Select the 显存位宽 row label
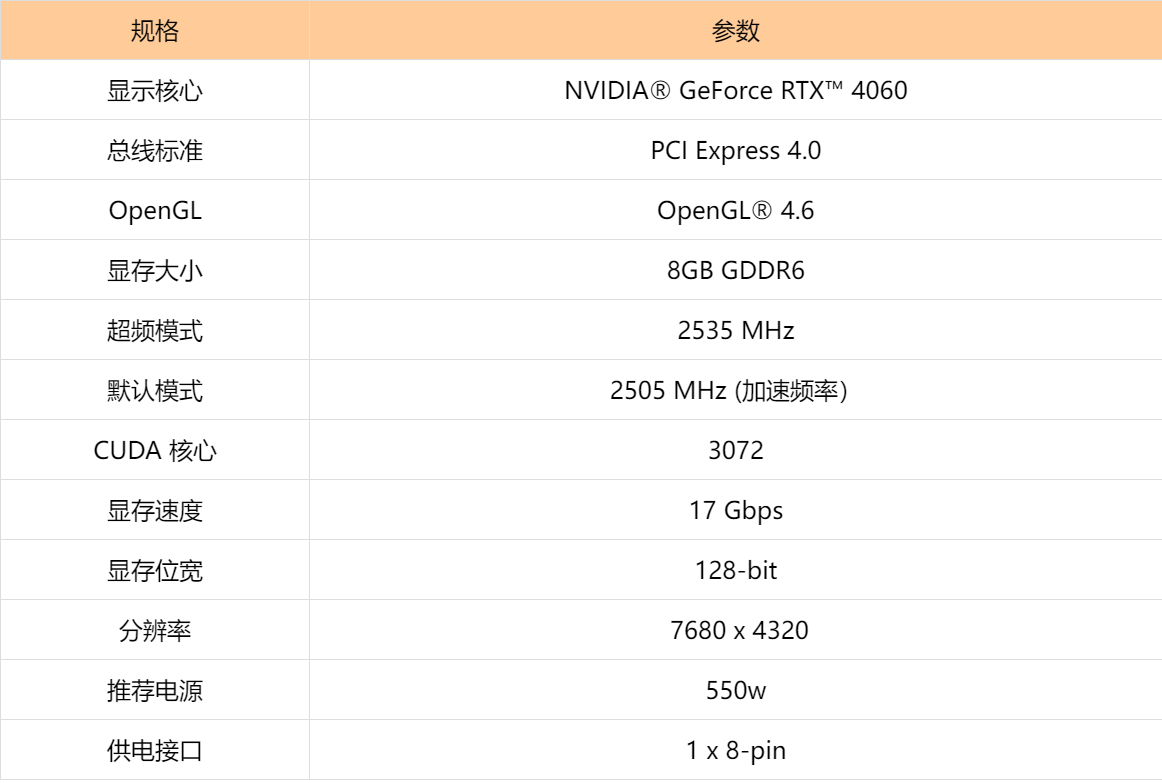1162x783 pixels. pyautogui.click(x=155, y=571)
